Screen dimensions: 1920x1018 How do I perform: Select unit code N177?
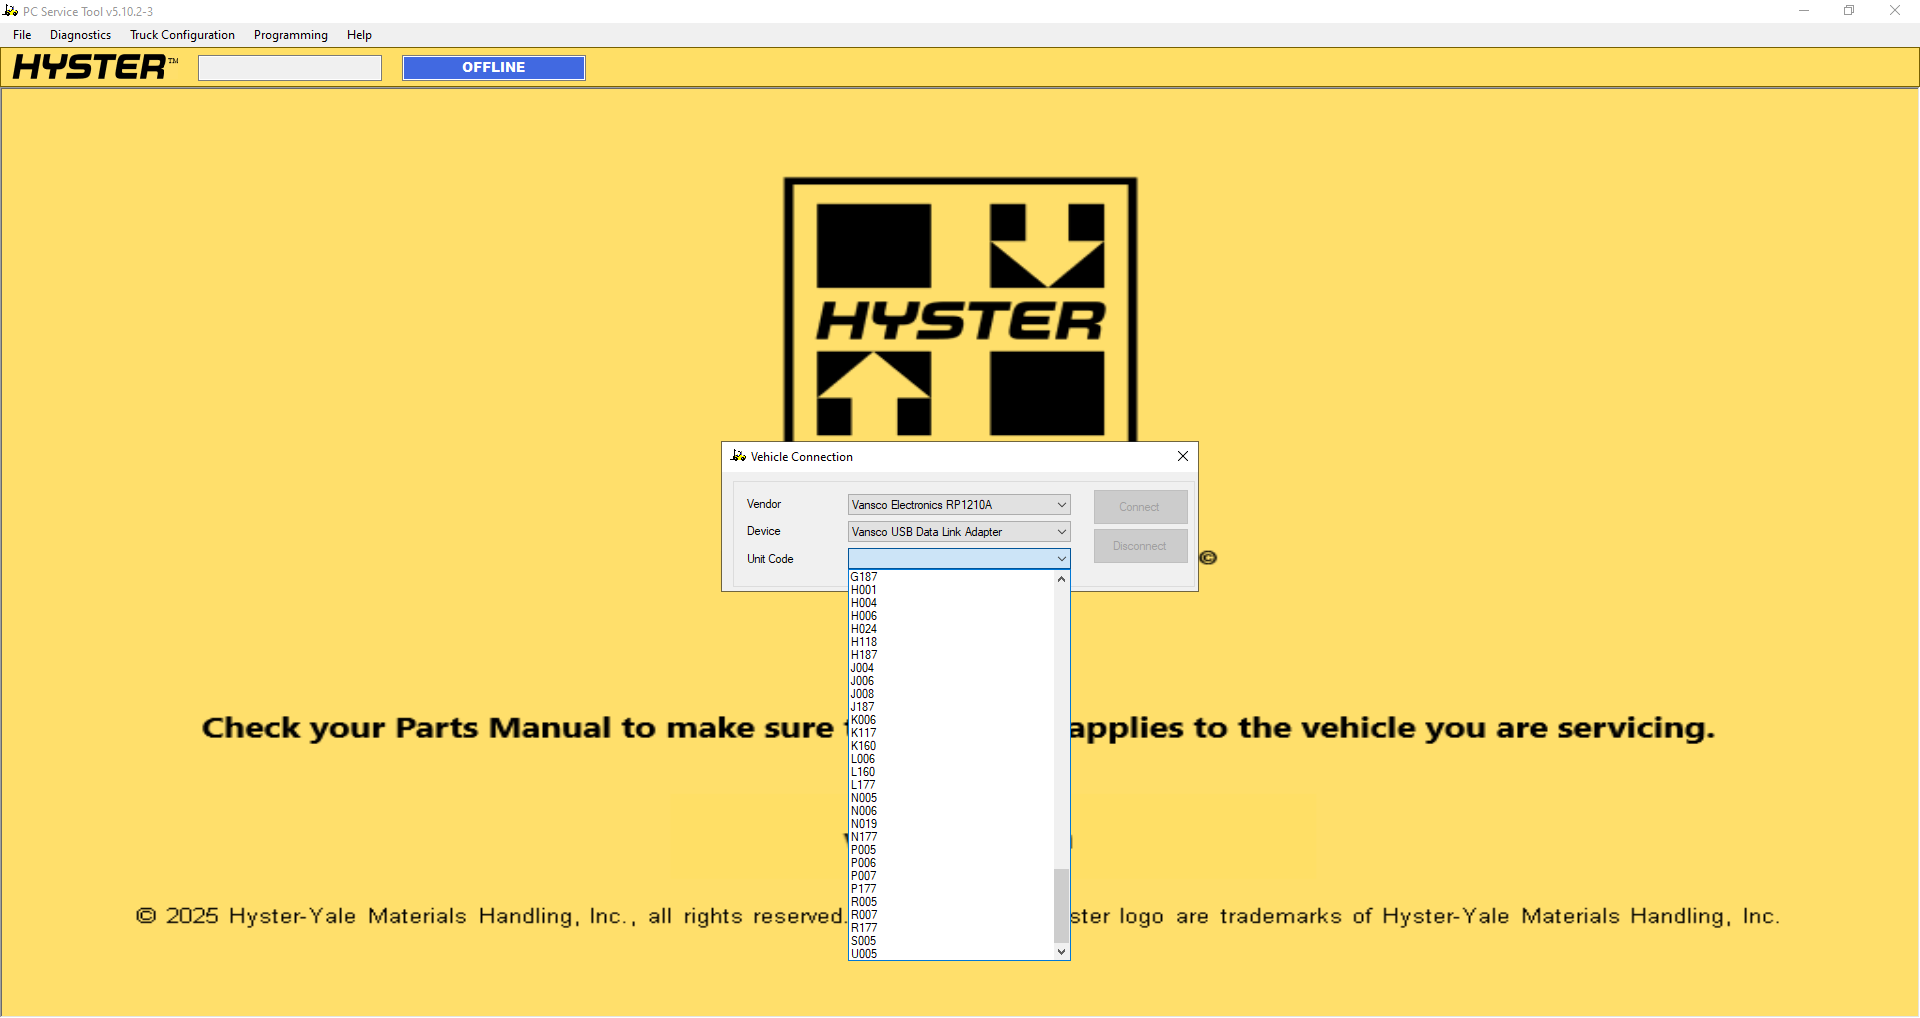point(951,837)
